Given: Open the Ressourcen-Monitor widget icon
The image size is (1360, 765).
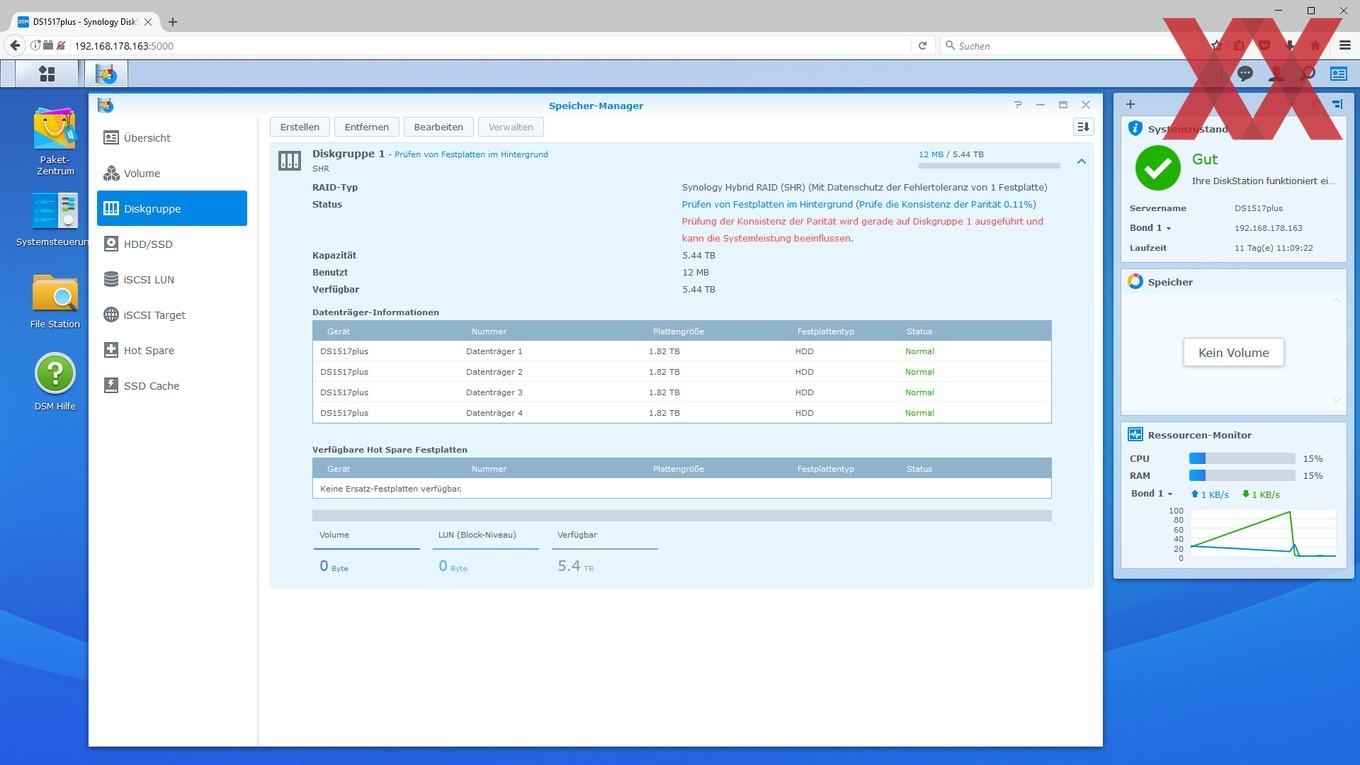Looking at the screenshot, I should (x=1135, y=435).
